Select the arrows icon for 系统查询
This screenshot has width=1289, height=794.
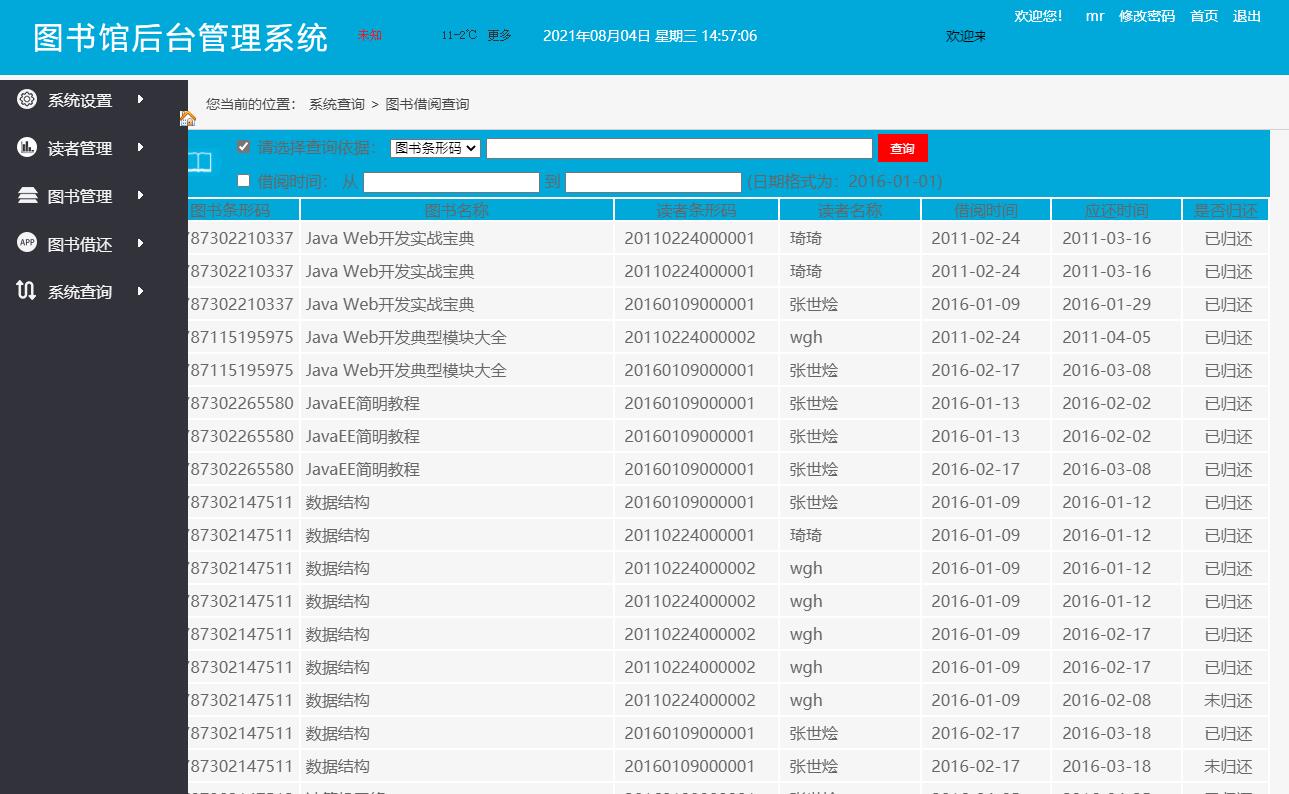25,291
